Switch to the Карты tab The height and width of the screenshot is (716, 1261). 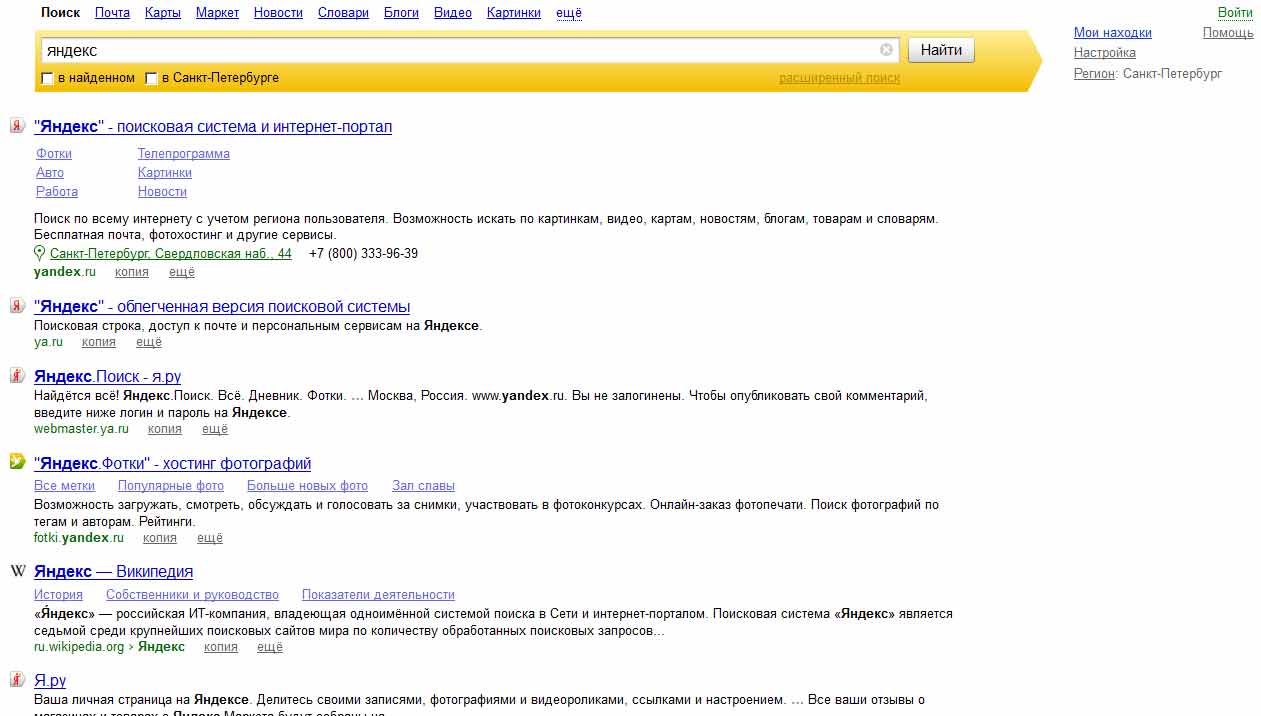(x=163, y=13)
